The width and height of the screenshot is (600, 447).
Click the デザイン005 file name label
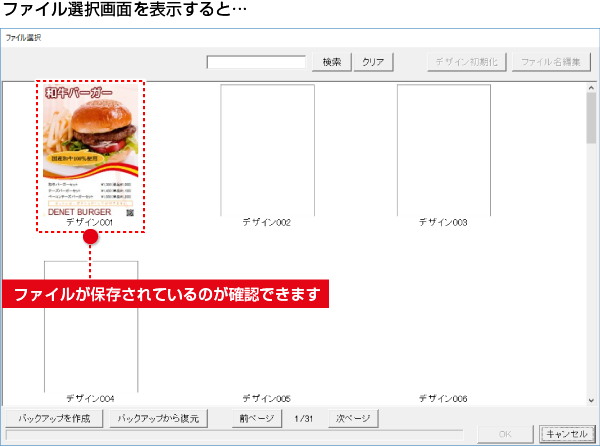point(267,398)
